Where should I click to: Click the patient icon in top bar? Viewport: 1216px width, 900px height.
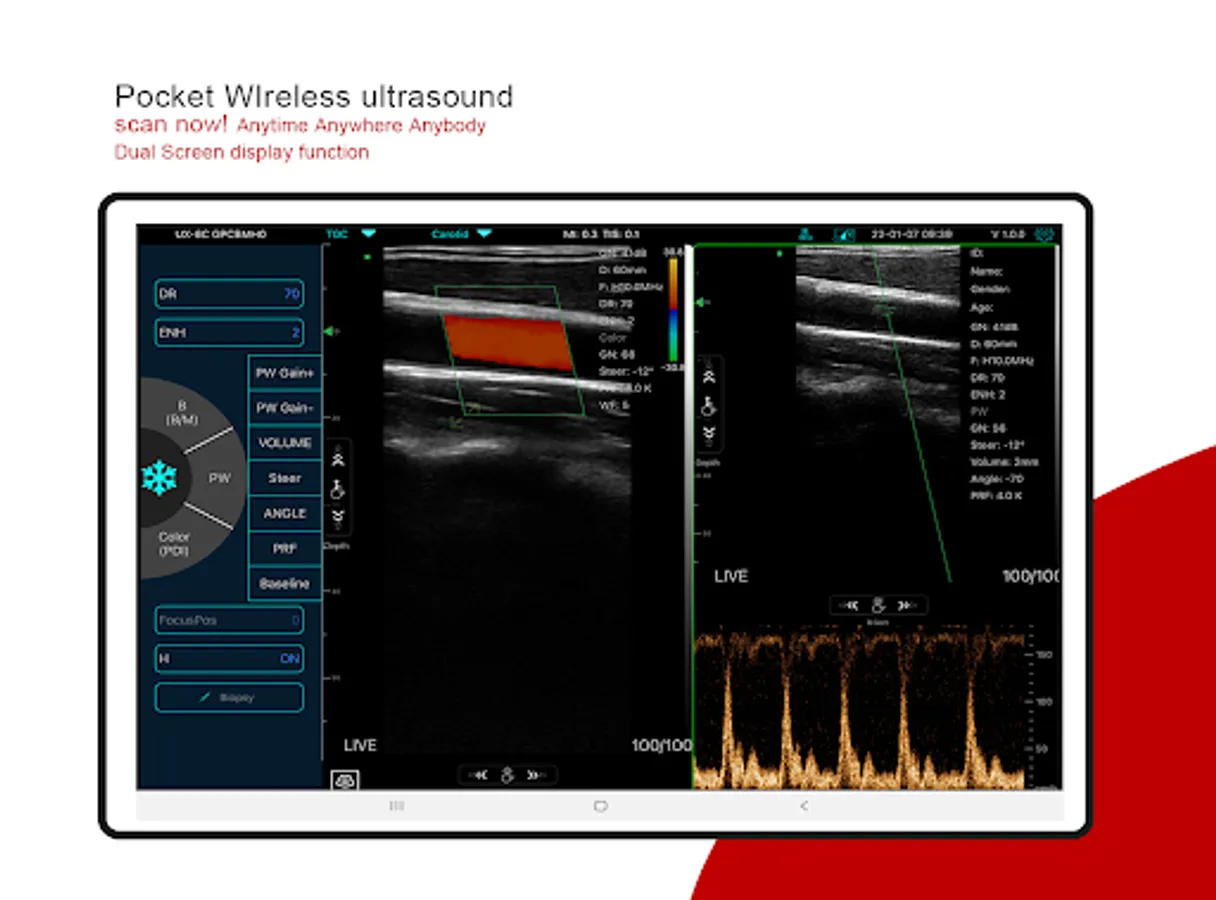click(x=805, y=234)
